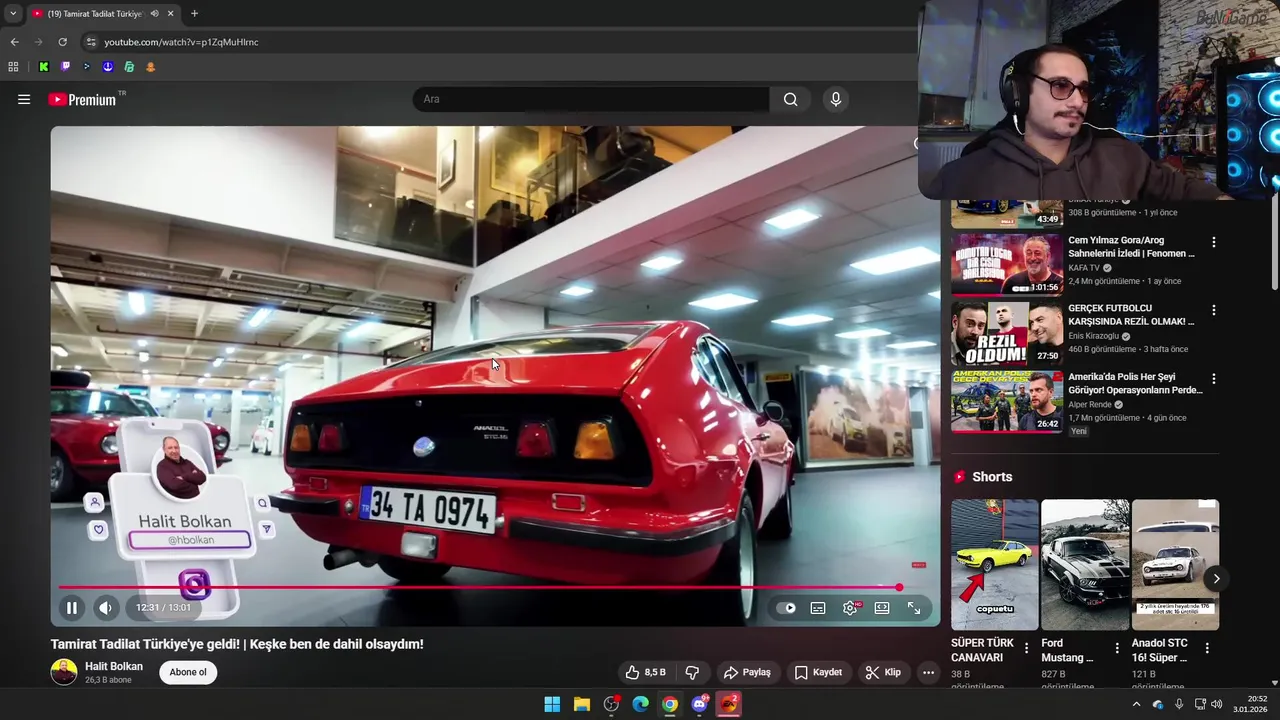The height and width of the screenshot is (720, 1280).
Task: Show hidden system tray icons
Action: 1136,704
